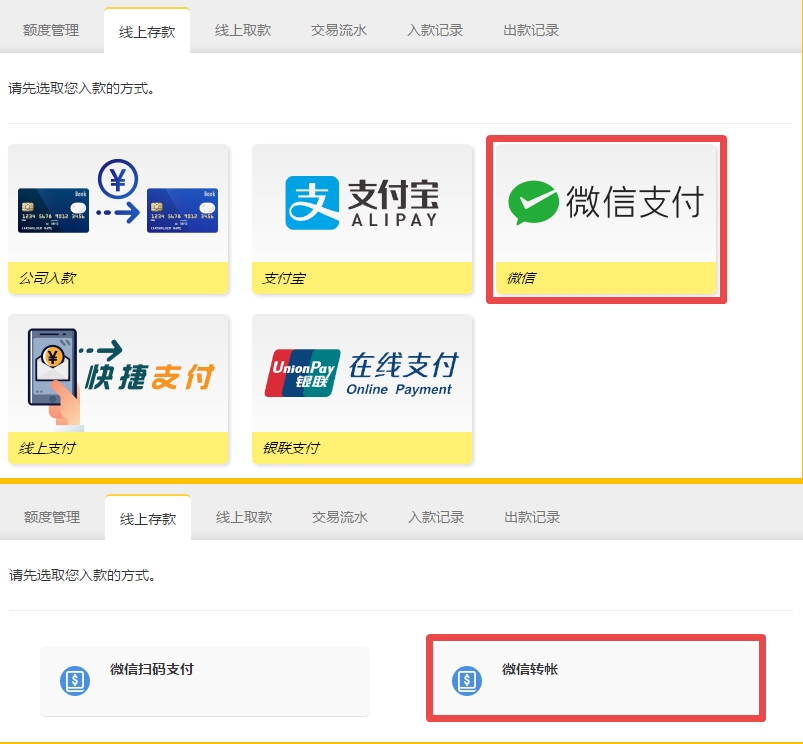This screenshot has width=803, height=744.
Task: Select the 微信扫码支付 text option
Action: 151,669
